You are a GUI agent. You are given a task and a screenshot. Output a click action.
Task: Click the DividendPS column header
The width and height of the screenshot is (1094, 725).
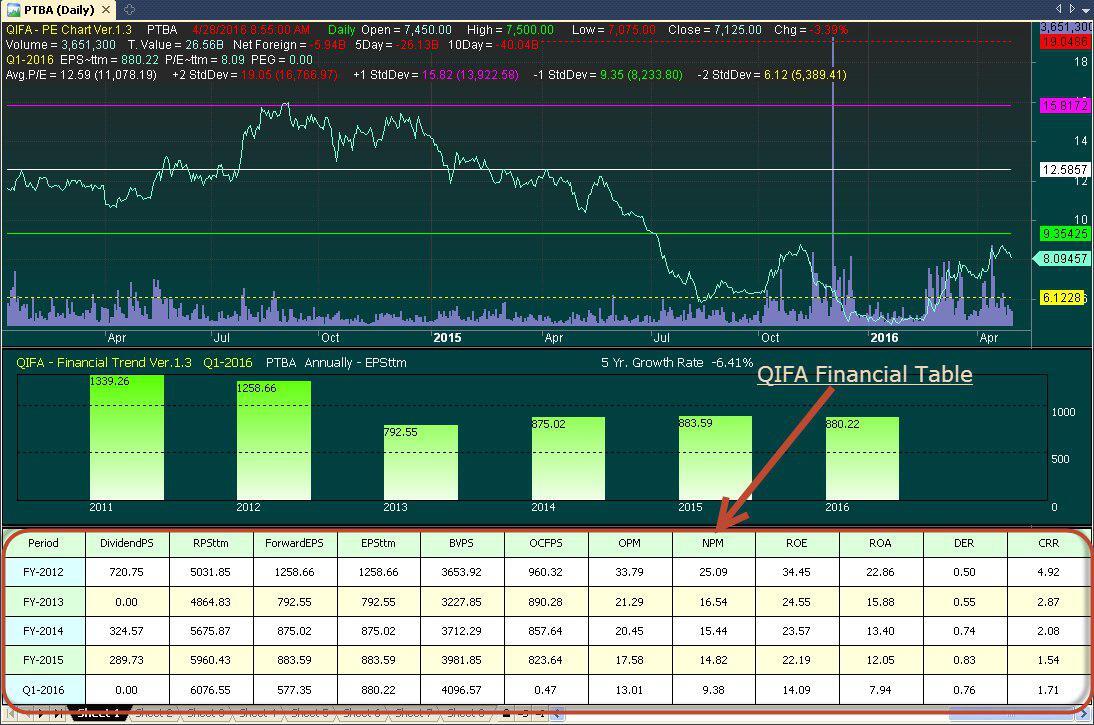tap(125, 543)
